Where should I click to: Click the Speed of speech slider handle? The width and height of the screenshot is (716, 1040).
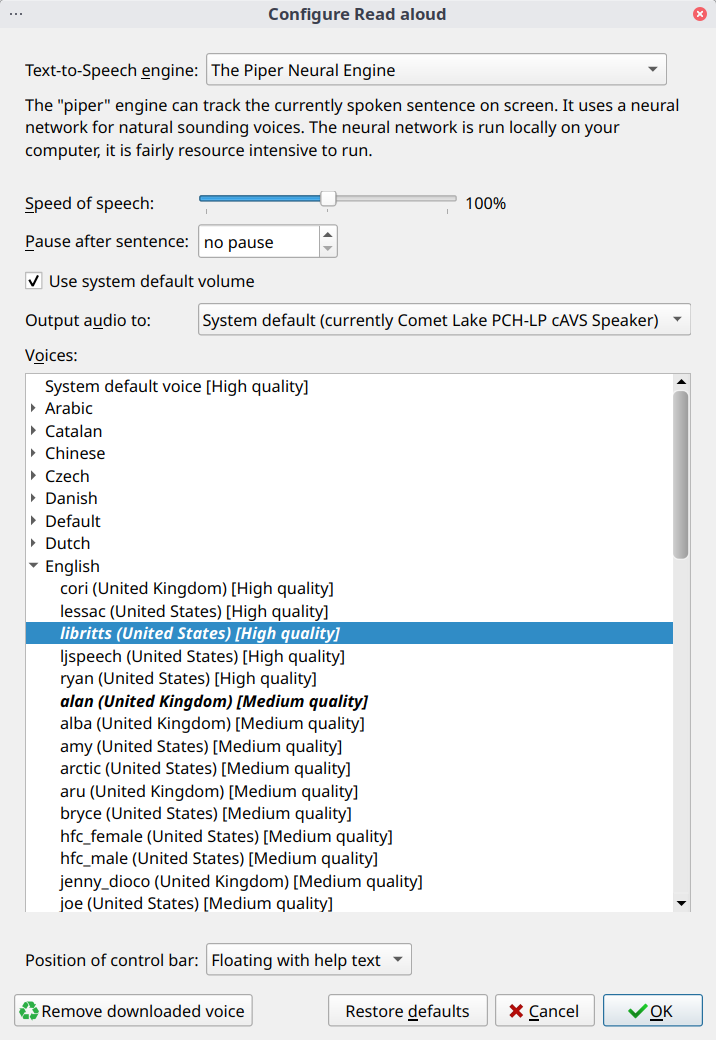[328, 199]
